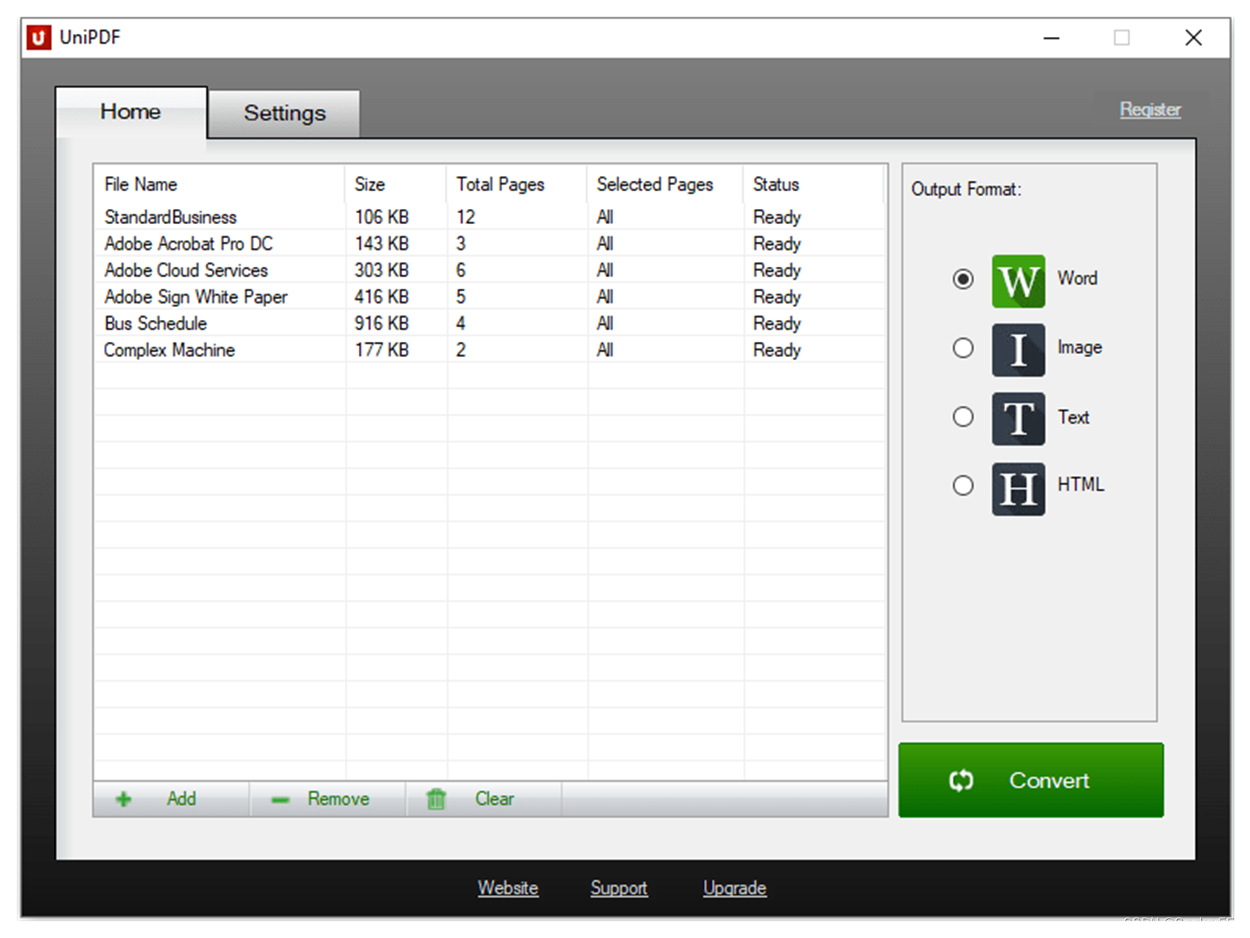The width and height of the screenshot is (1250, 938).
Task: Open the Upgrade link
Action: point(735,888)
